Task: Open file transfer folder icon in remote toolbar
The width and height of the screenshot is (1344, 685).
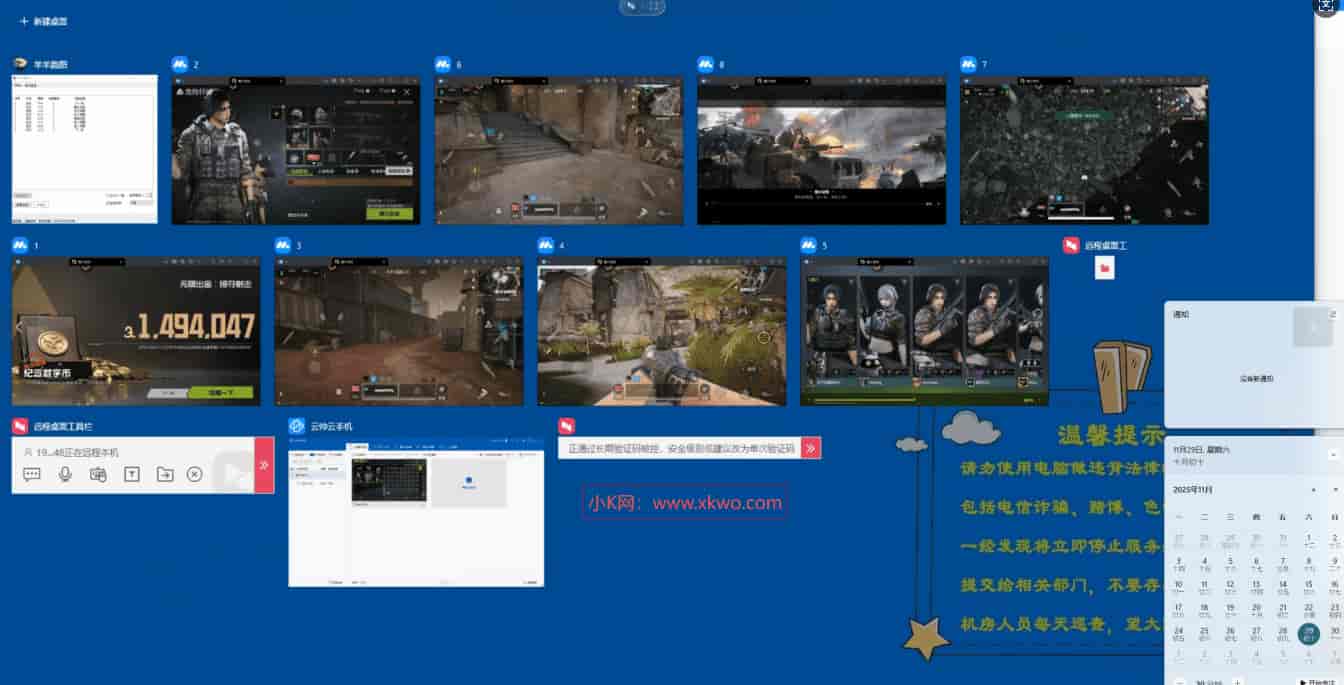Action: coord(165,474)
